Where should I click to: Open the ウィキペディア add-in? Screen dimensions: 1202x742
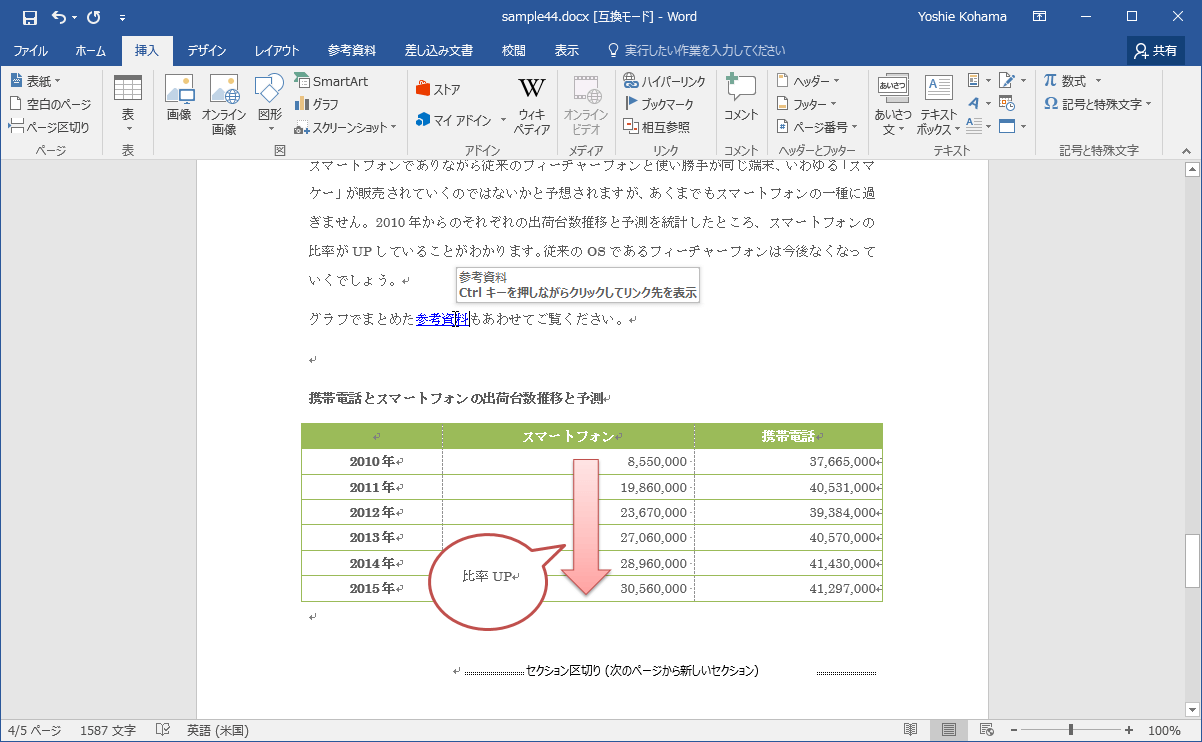(x=532, y=104)
